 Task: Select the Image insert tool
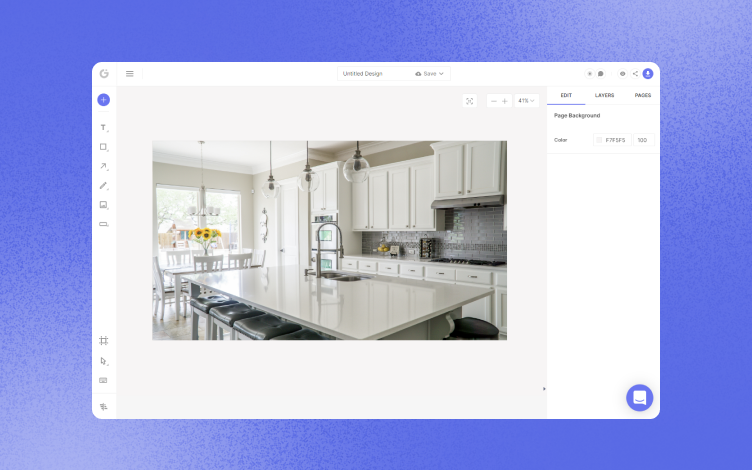pos(104,205)
